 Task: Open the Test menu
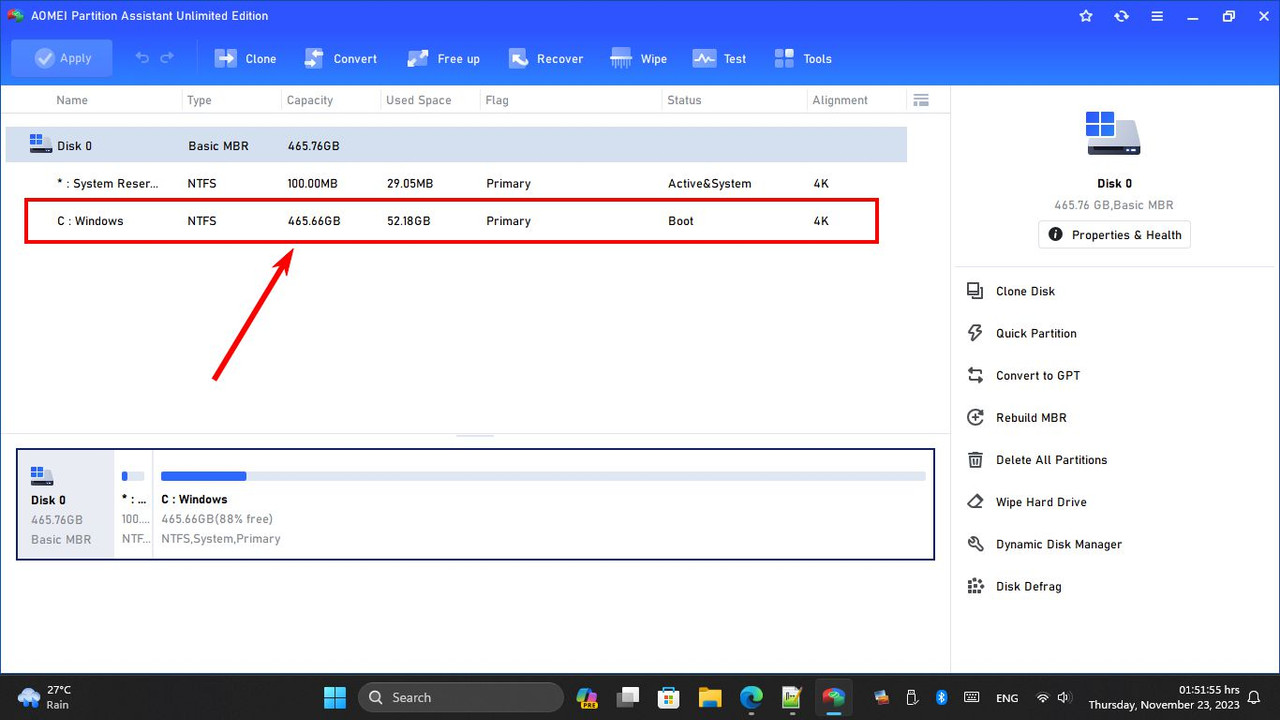pos(720,58)
